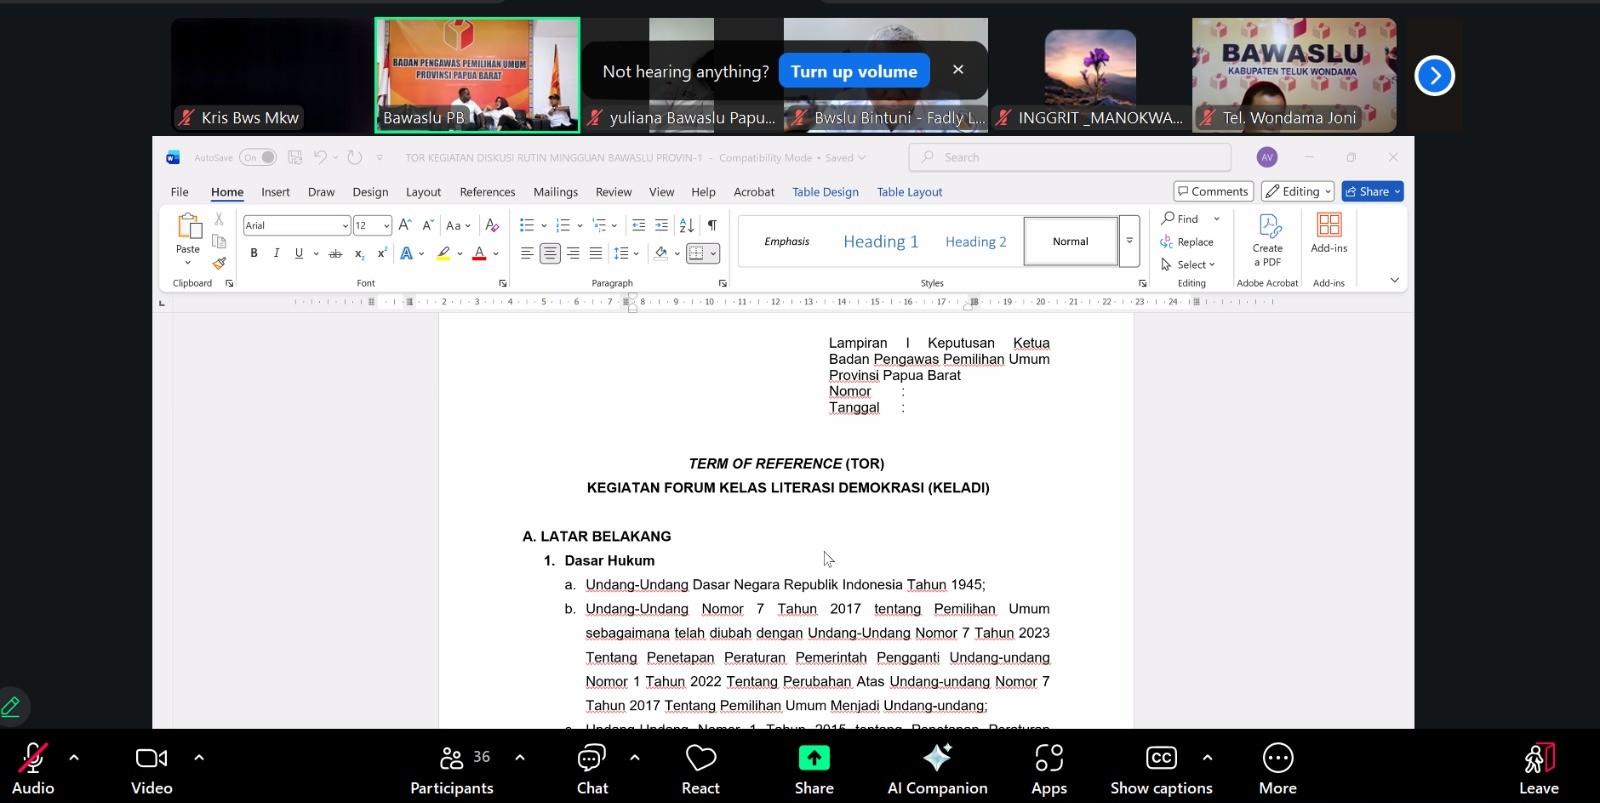Toggle justify alignment
1600x803 pixels.
pos(596,254)
